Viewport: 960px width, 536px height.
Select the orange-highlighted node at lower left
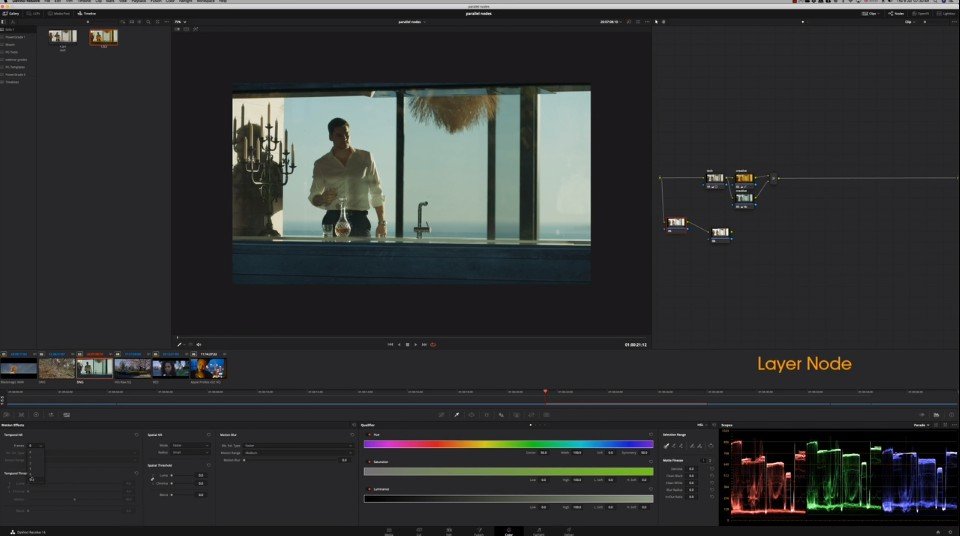676,223
